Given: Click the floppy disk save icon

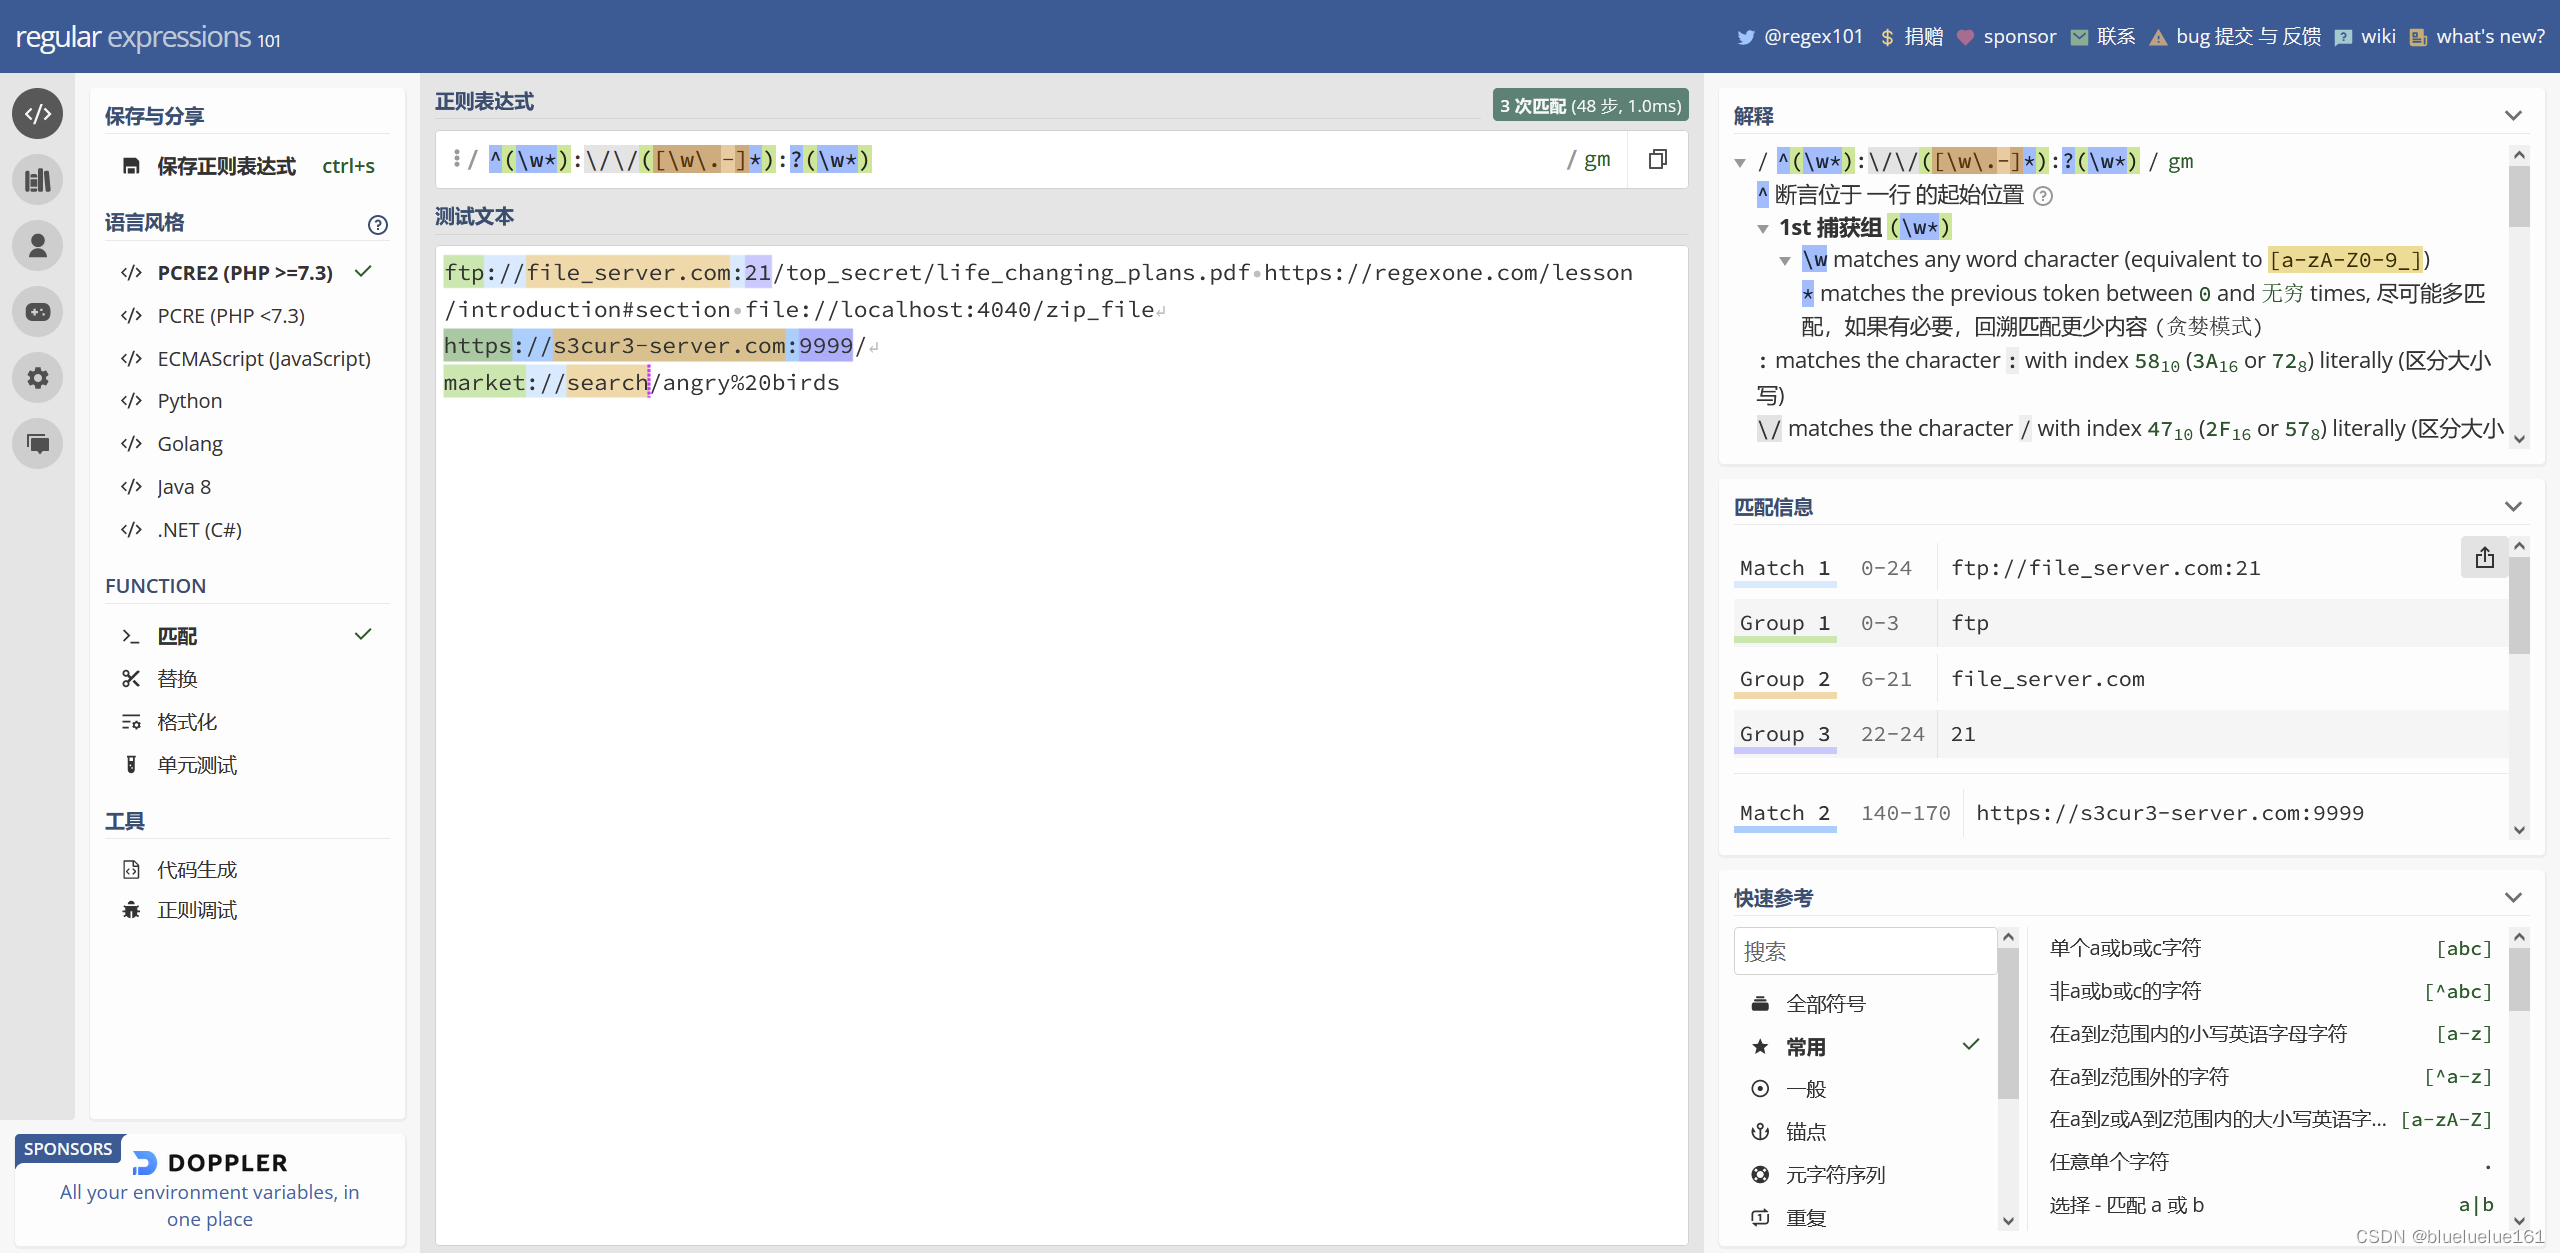Looking at the screenshot, I should click(x=131, y=166).
